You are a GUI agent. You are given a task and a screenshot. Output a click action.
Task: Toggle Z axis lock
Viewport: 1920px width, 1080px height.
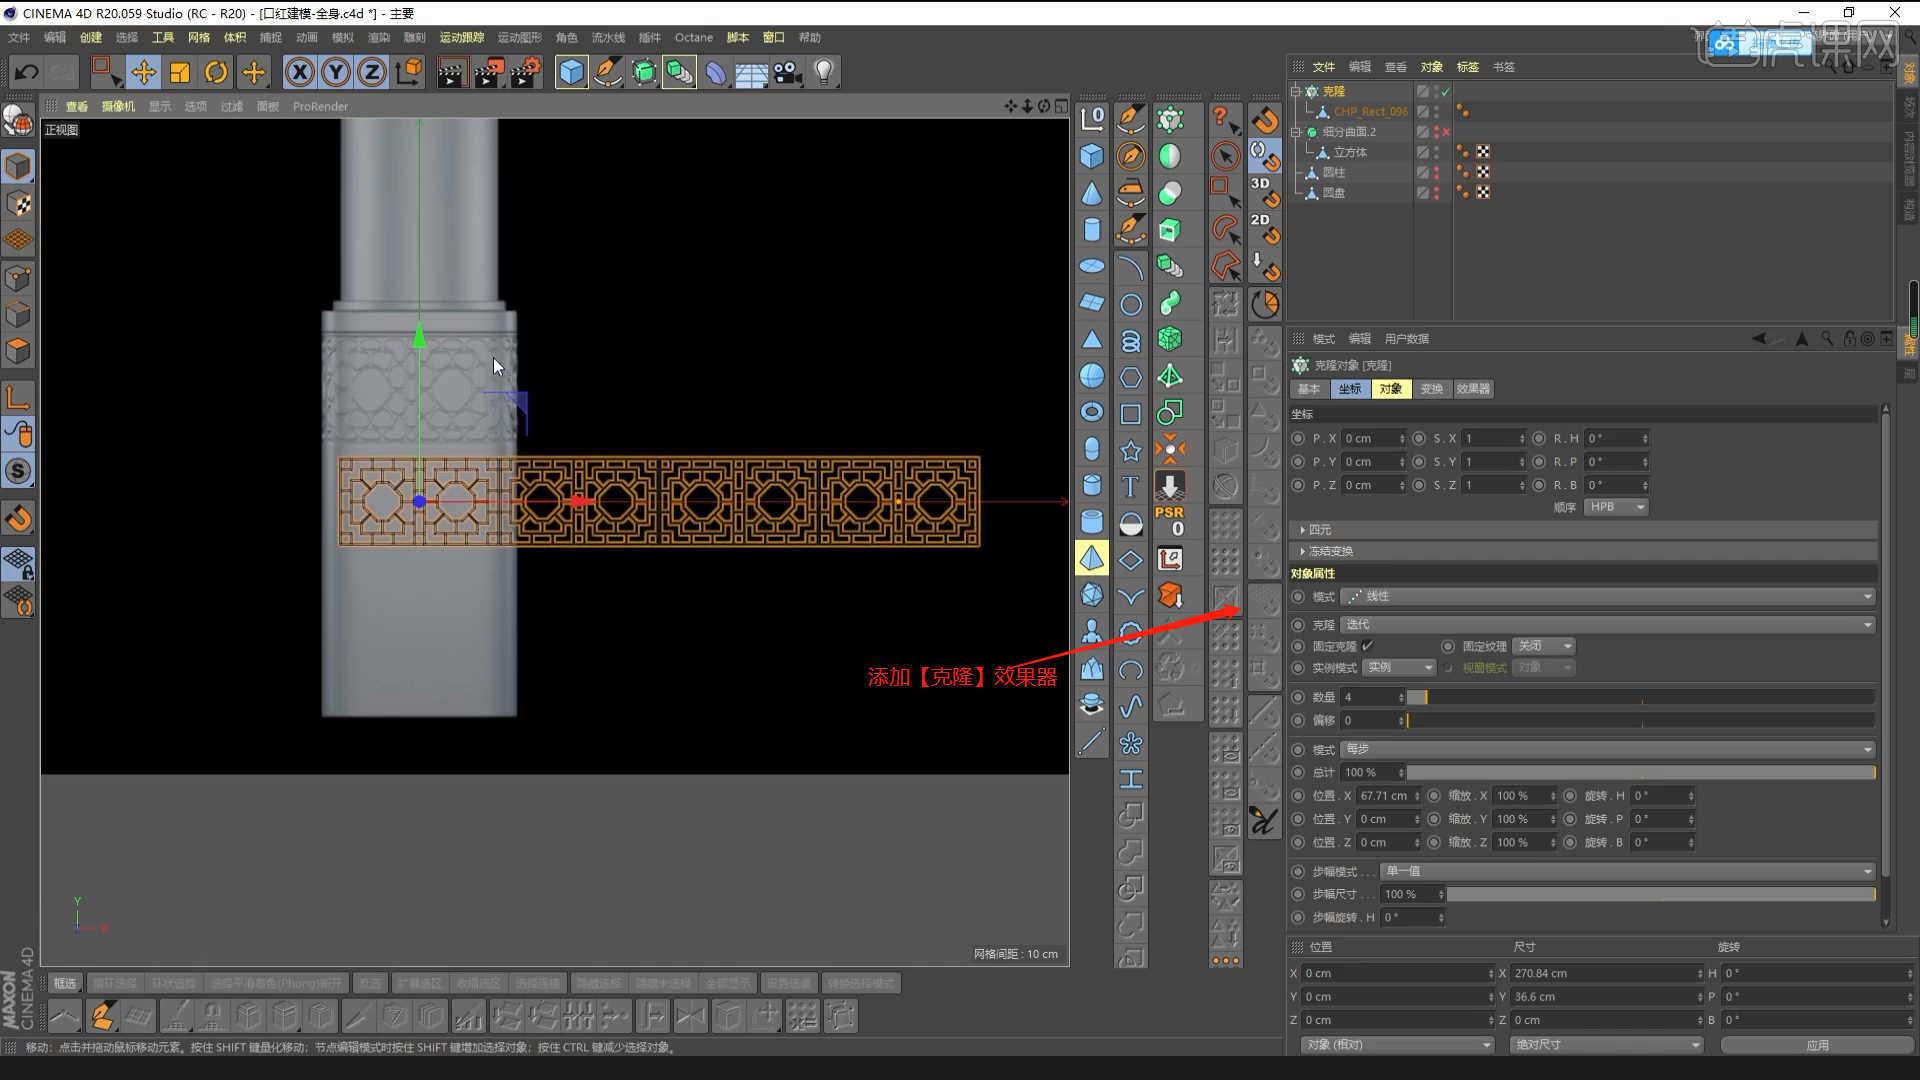click(372, 72)
